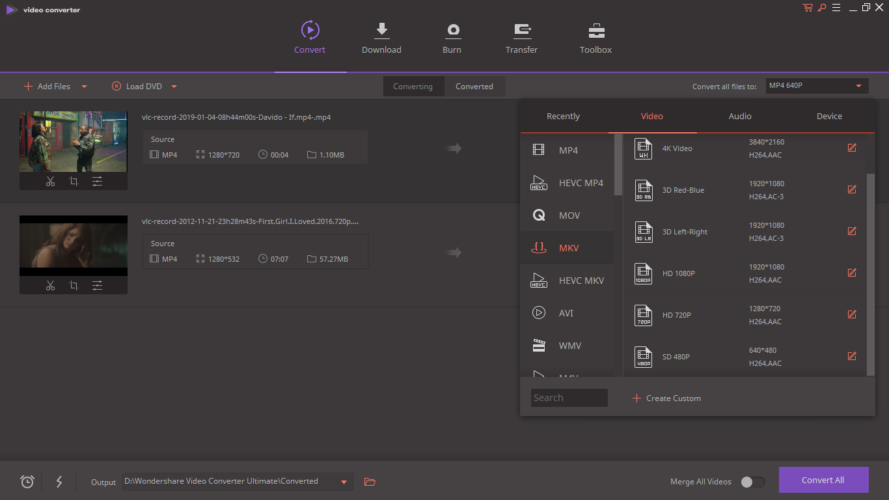Choose WMV format
Viewport: 889px width, 500px height.
pos(567,345)
